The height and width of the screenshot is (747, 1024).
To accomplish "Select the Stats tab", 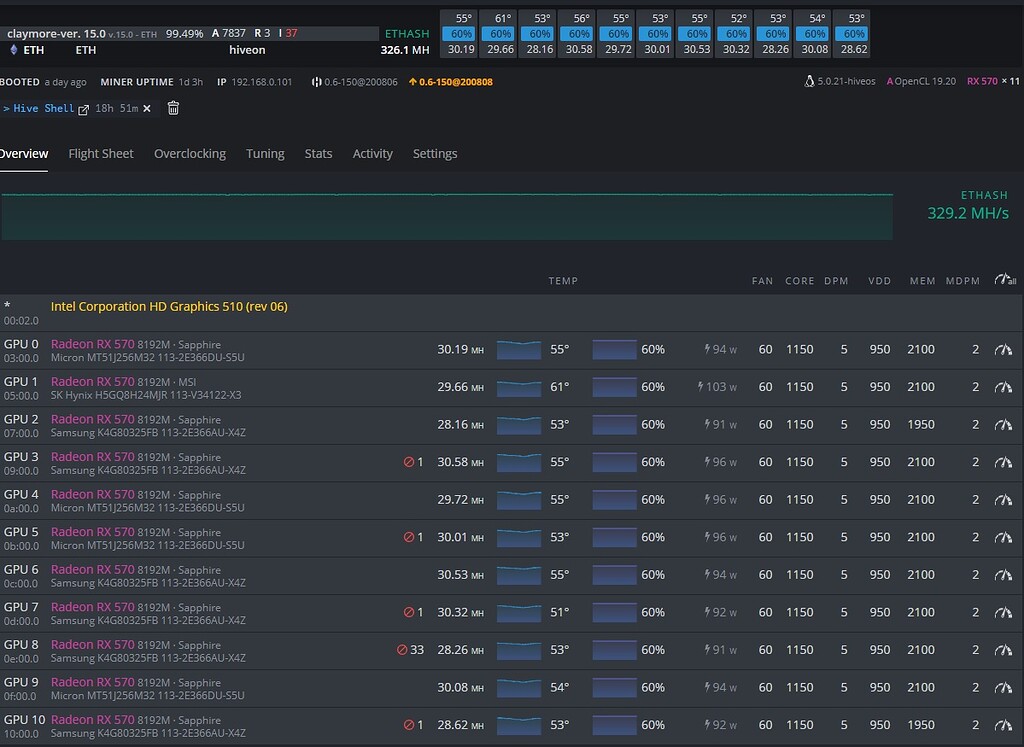I will tap(318, 154).
